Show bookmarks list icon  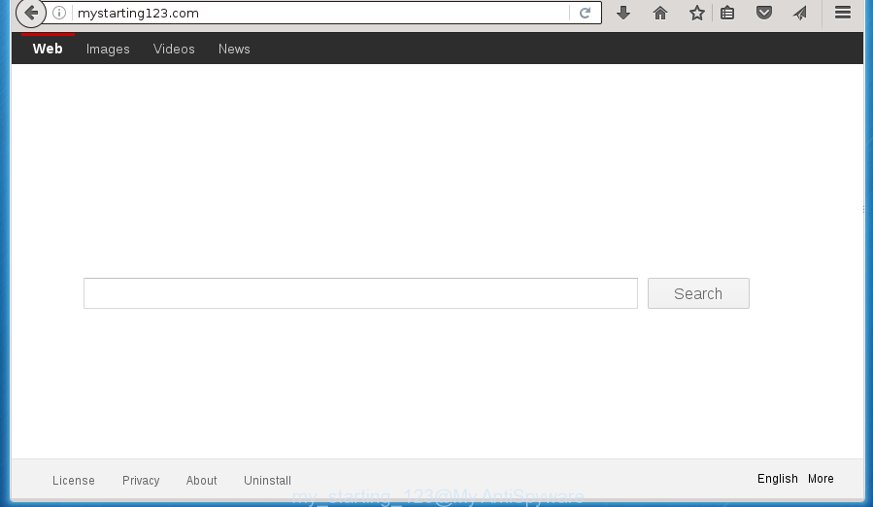[727, 13]
